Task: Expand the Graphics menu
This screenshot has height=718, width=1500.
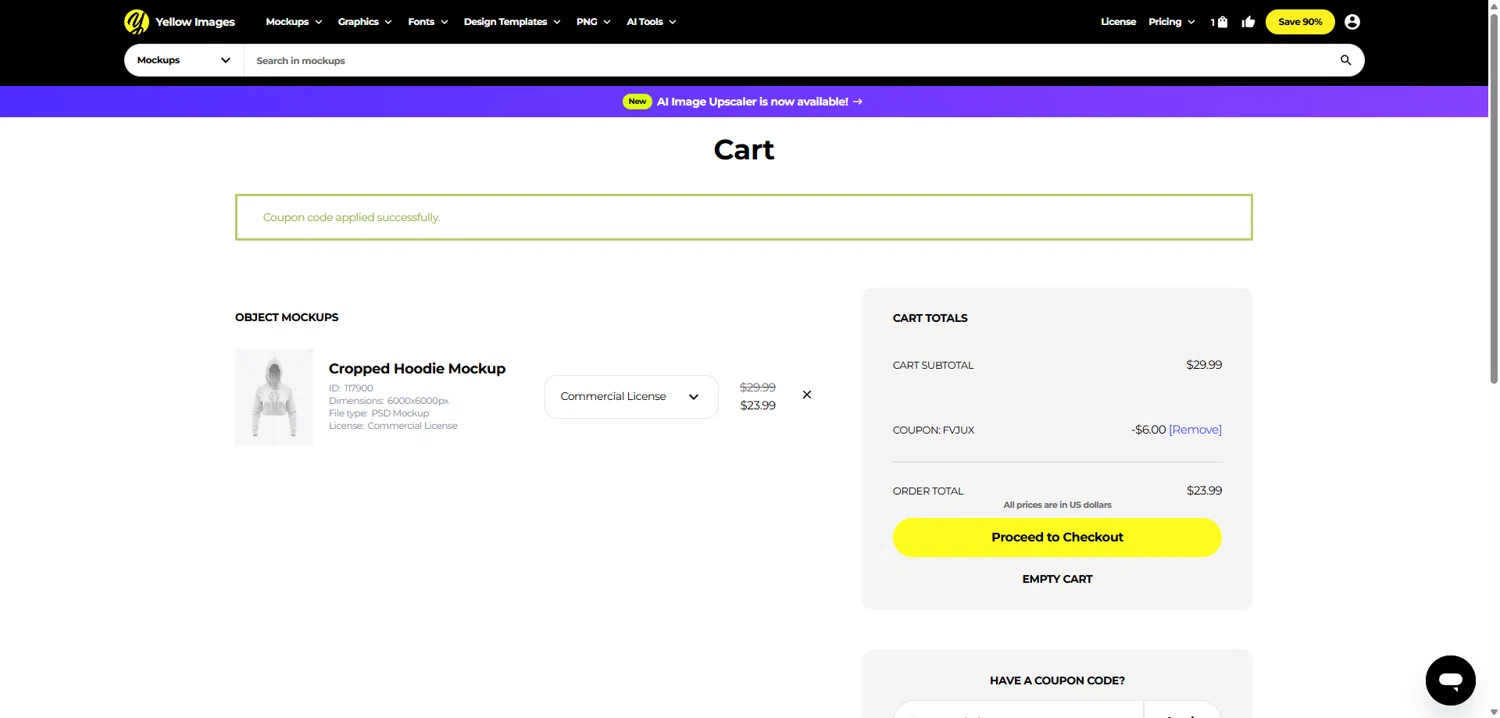Action: coord(365,21)
